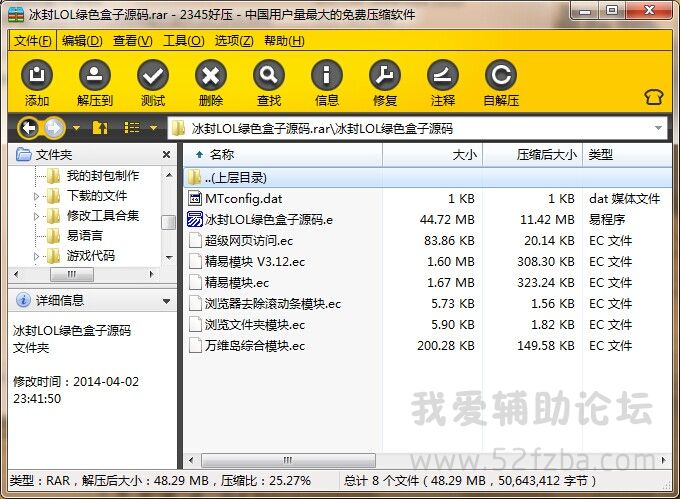The width and height of the screenshot is (680, 499).
Task: Click the 添加 (Add) toolbar icon
Action: pos(37,75)
